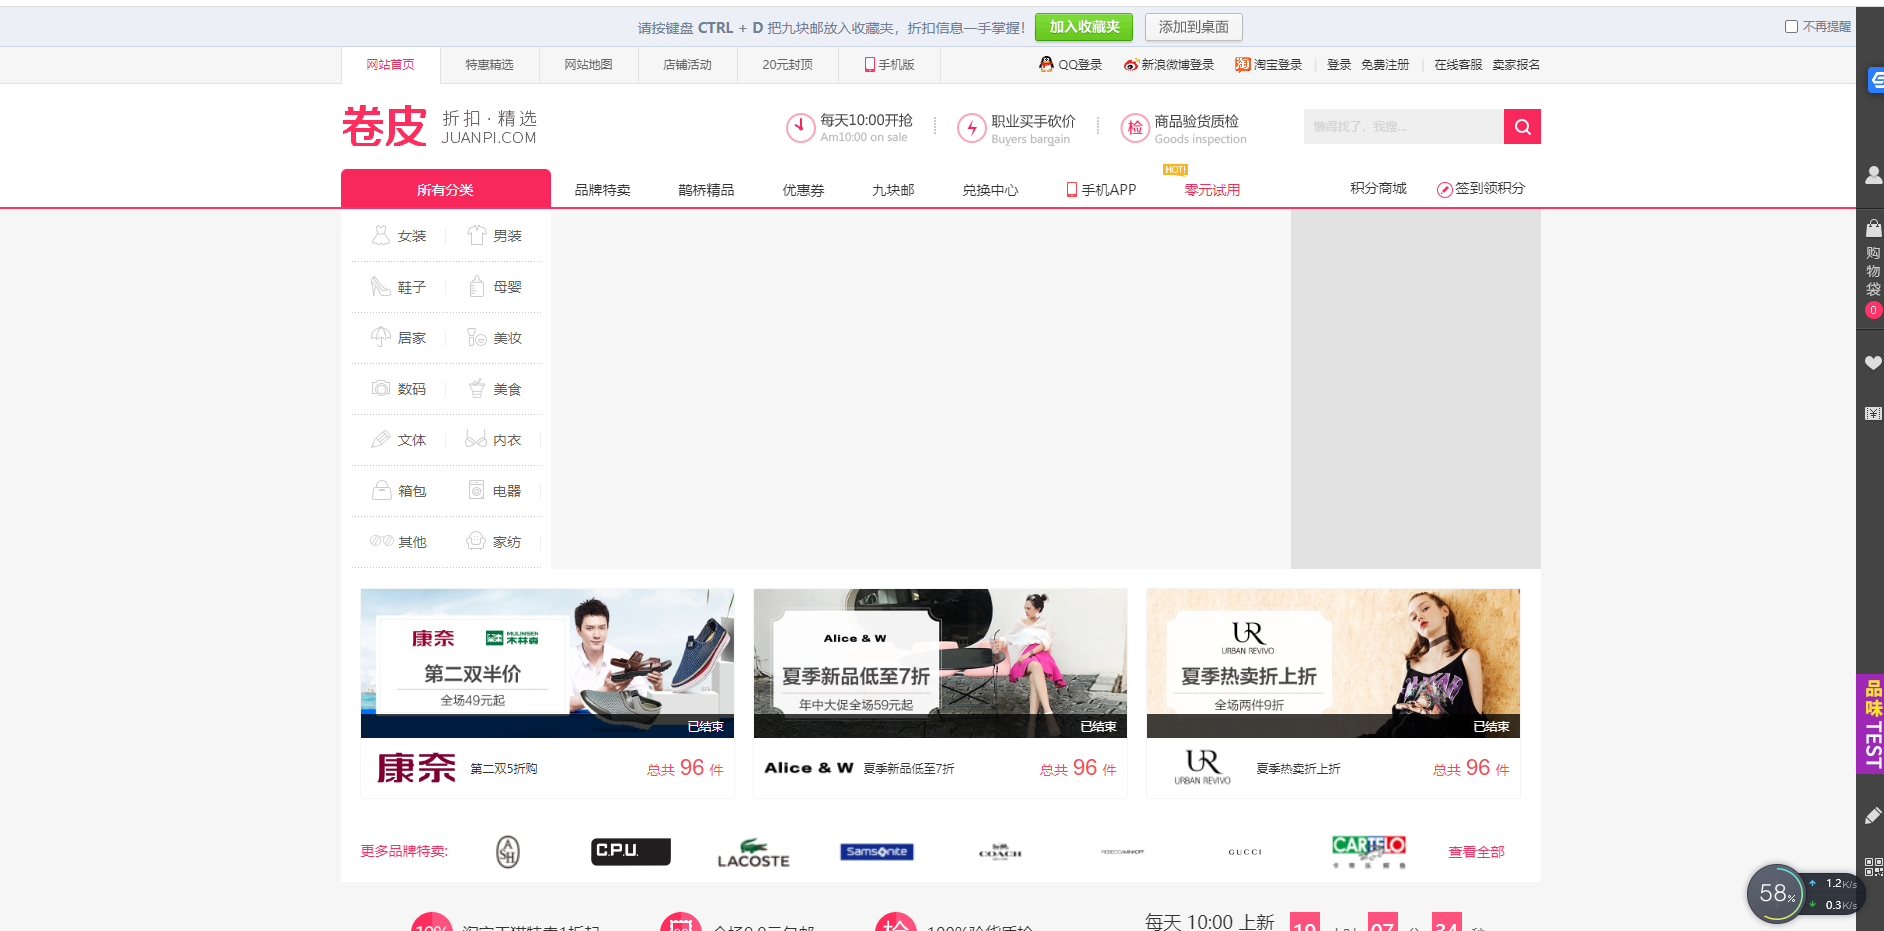Select the Lacoste brand logo
The width and height of the screenshot is (1884, 931).
pos(754,852)
